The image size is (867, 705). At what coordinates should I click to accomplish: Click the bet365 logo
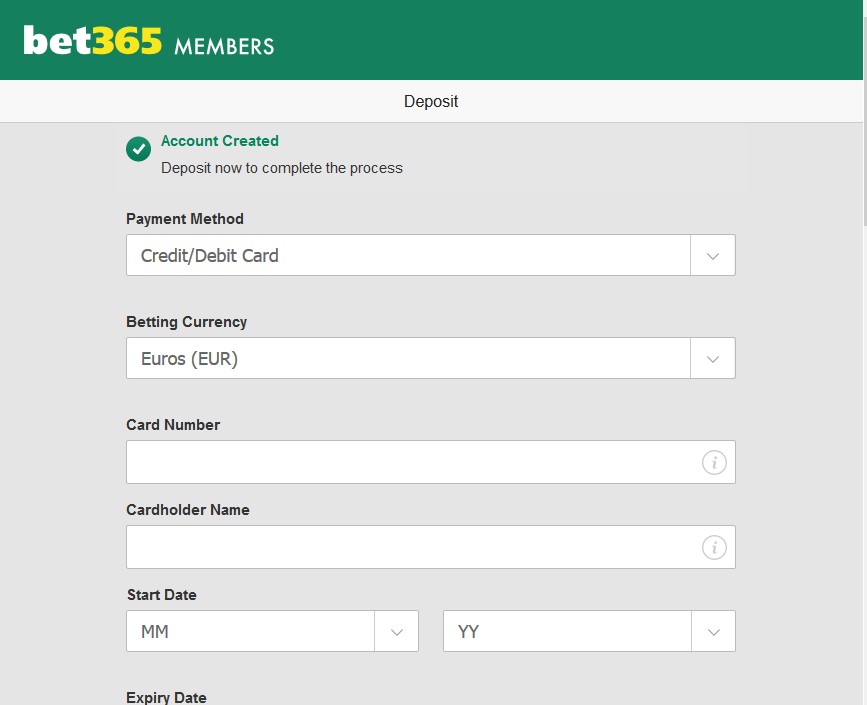click(x=92, y=41)
